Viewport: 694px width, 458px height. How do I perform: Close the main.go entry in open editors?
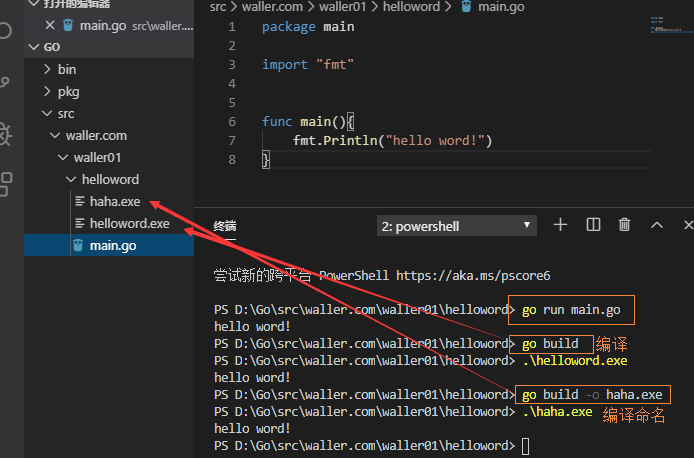coord(50,25)
